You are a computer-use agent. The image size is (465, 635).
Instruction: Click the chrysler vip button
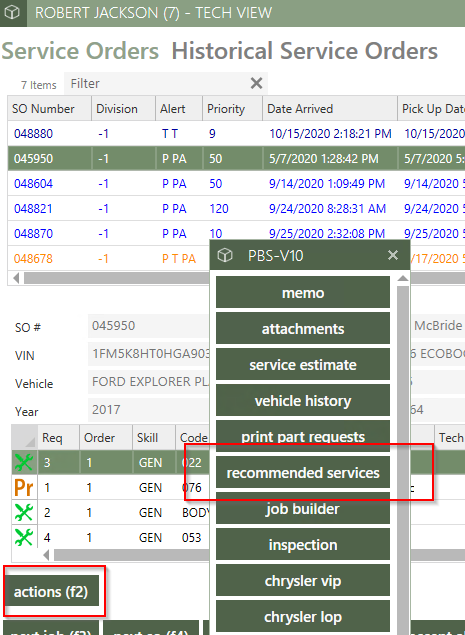pyautogui.click(x=303, y=580)
